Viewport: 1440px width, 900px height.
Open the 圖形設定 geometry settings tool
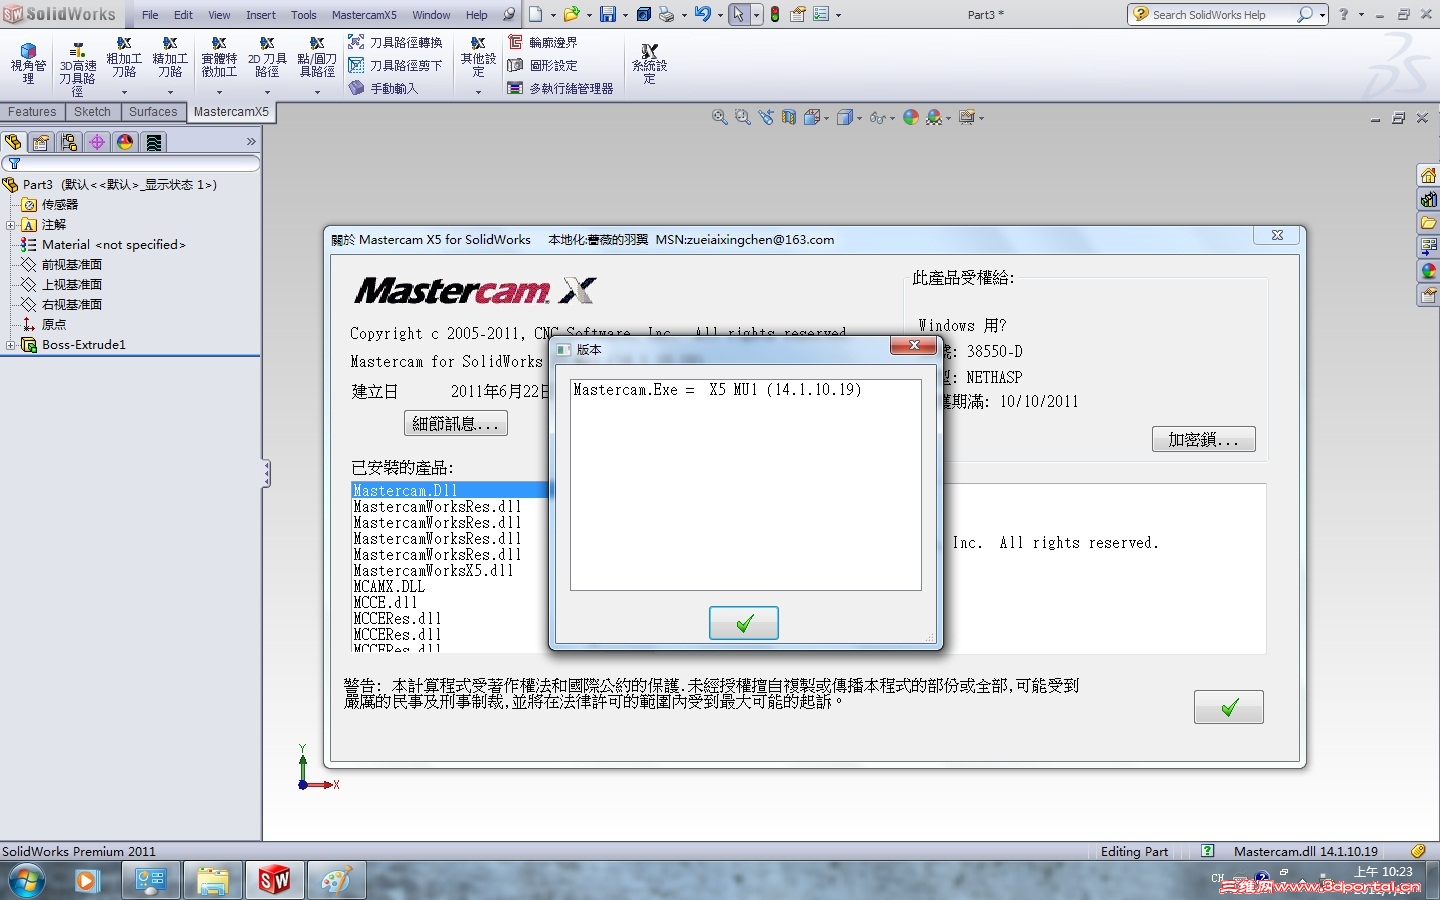(543, 65)
